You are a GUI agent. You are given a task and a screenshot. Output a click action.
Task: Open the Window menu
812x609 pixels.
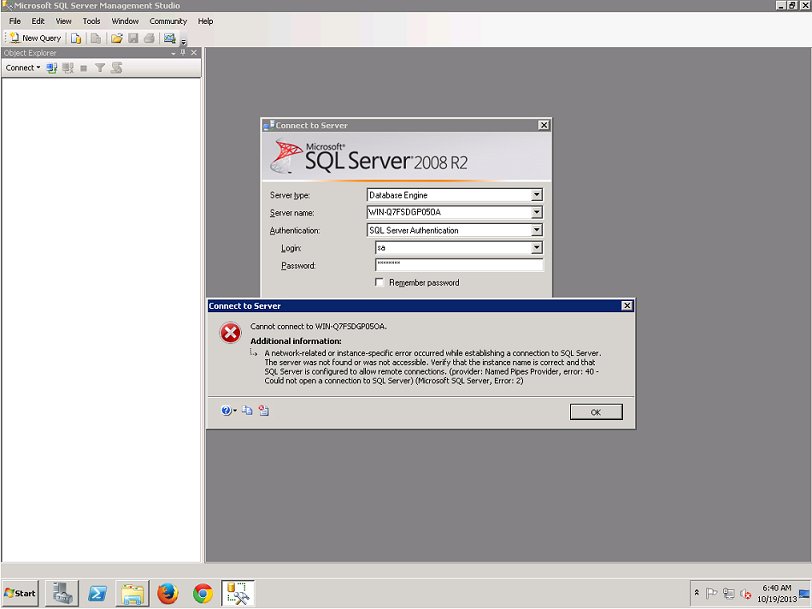coord(125,21)
